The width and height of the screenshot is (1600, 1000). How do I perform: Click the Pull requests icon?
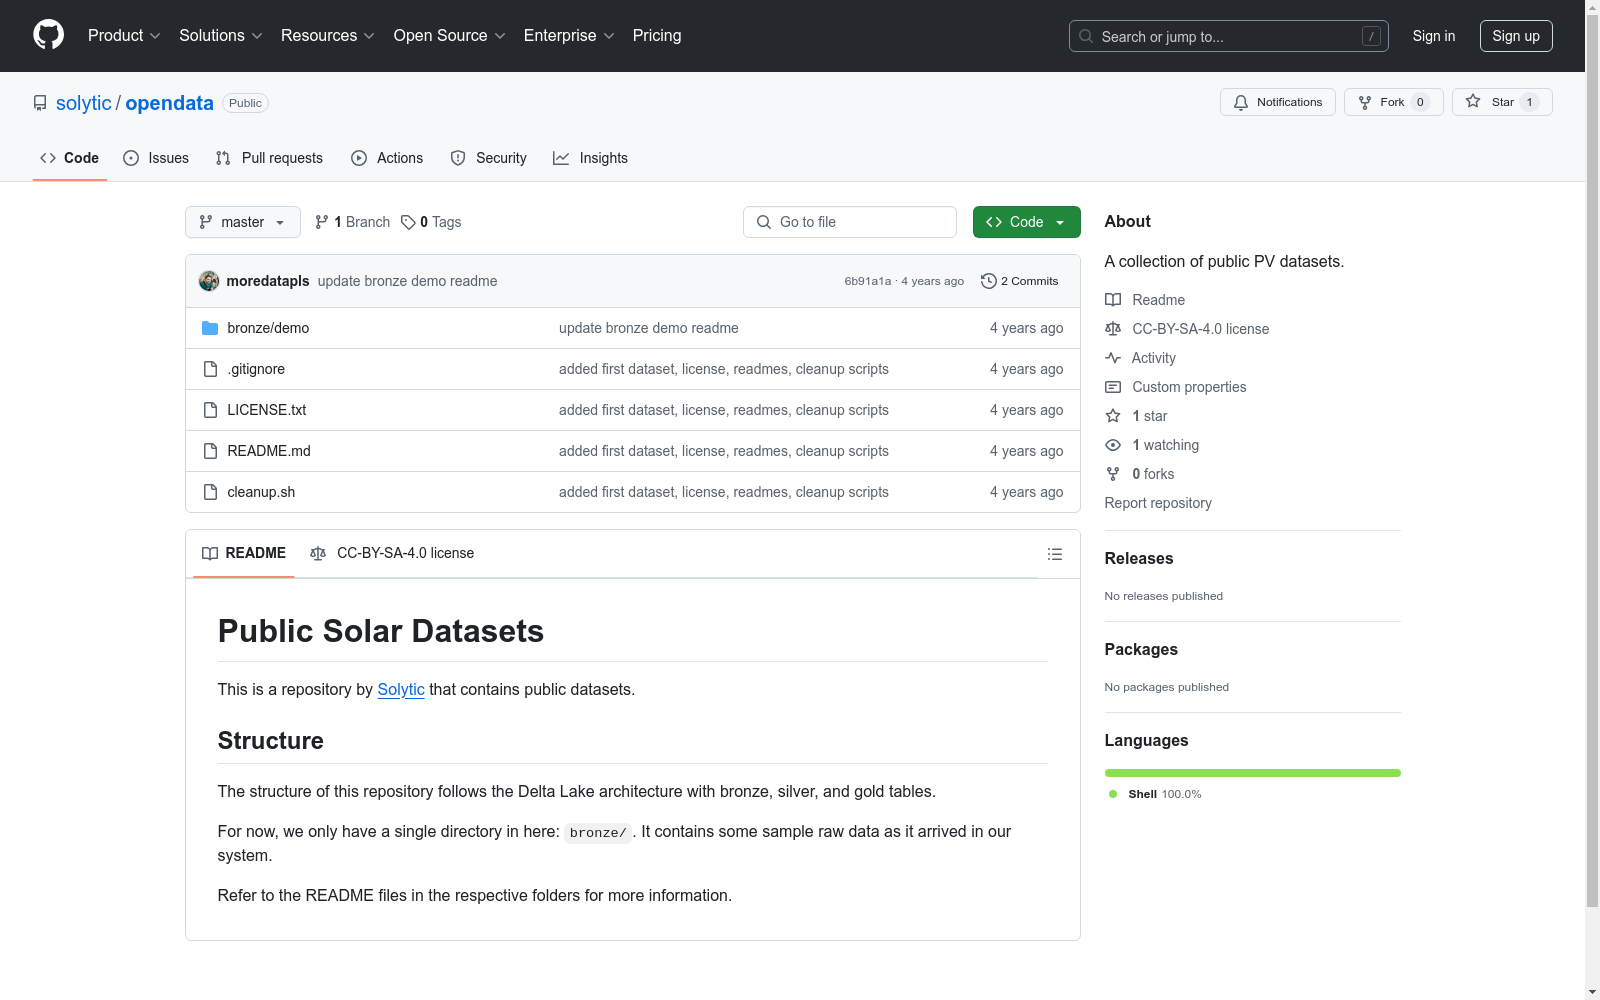223,158
